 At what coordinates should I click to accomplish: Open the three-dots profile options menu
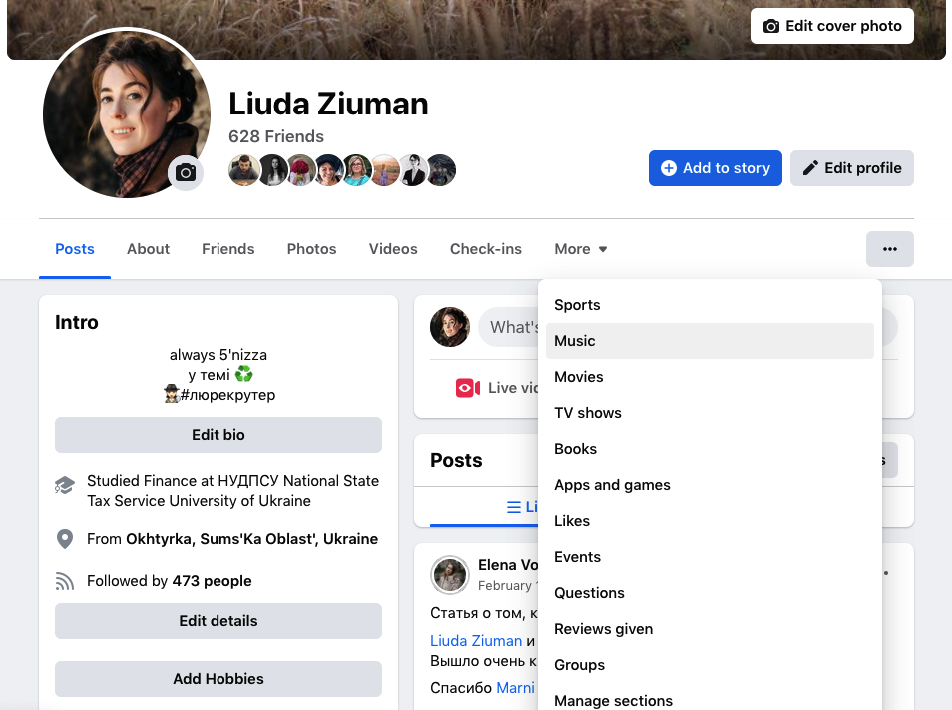click(x=889, y=249)
